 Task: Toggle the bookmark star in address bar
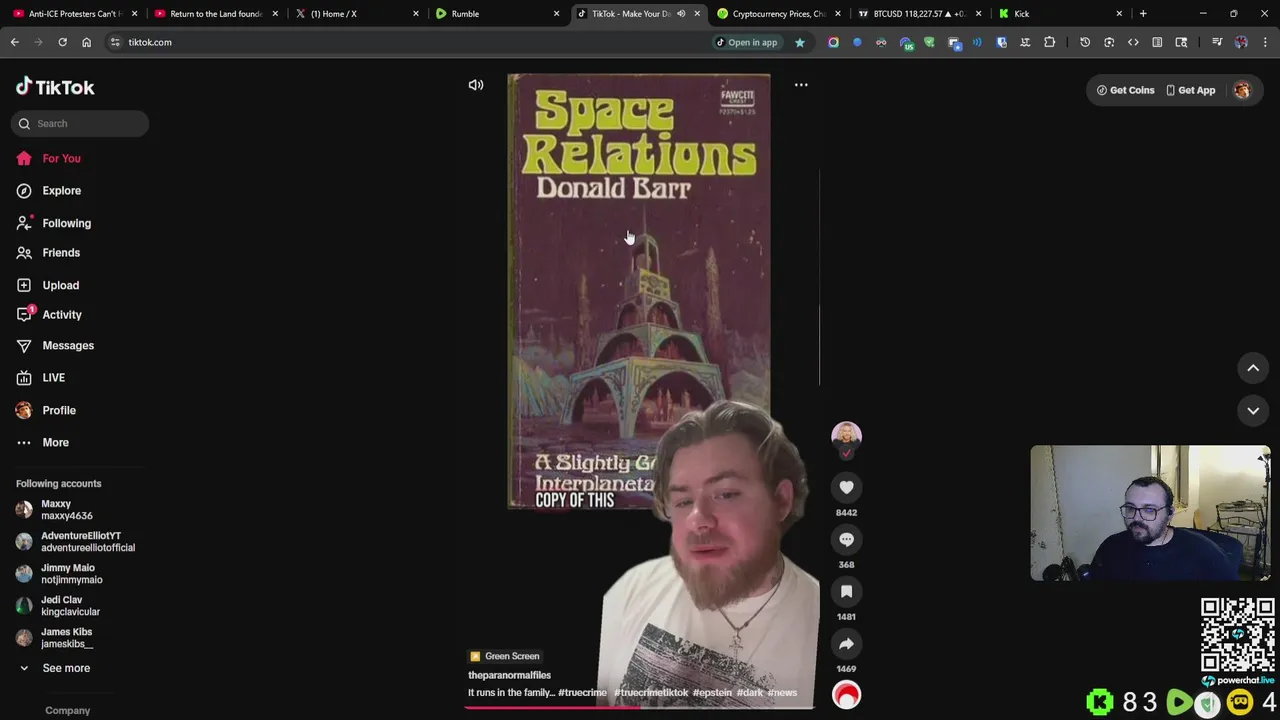pos(799,42)
